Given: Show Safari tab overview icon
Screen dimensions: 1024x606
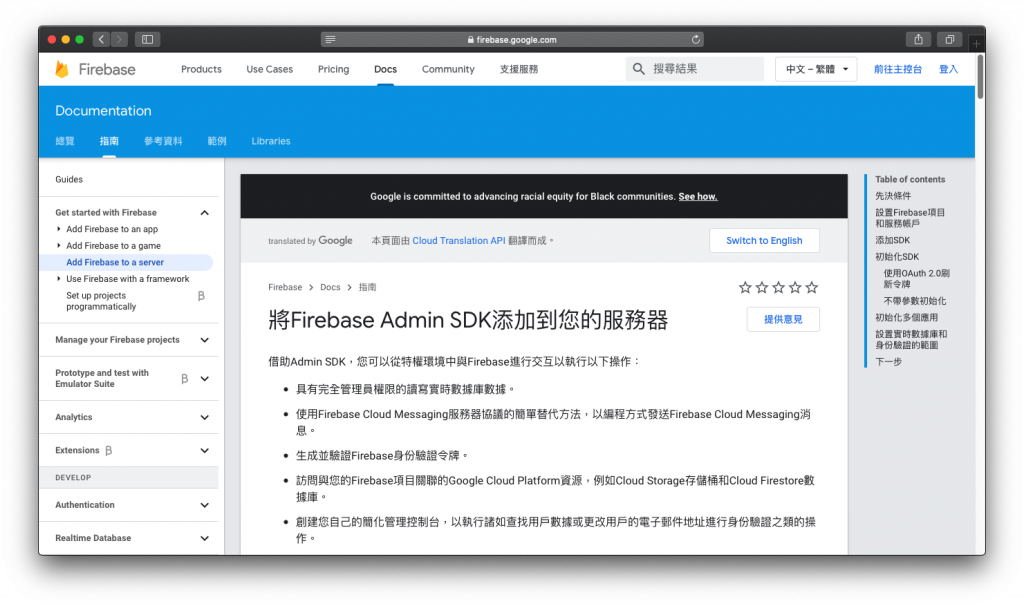Looking at the screenshot, I should [950, 39].
